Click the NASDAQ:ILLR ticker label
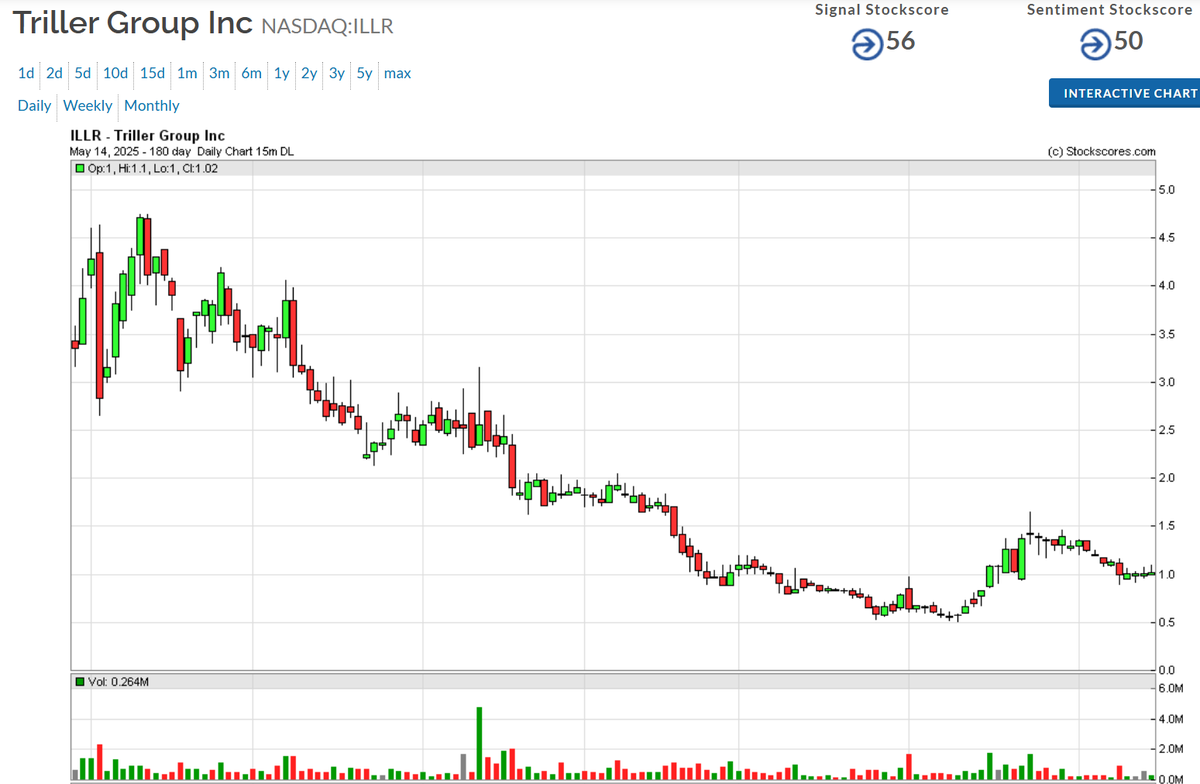Screen dimensions: 1200x784 327,26
